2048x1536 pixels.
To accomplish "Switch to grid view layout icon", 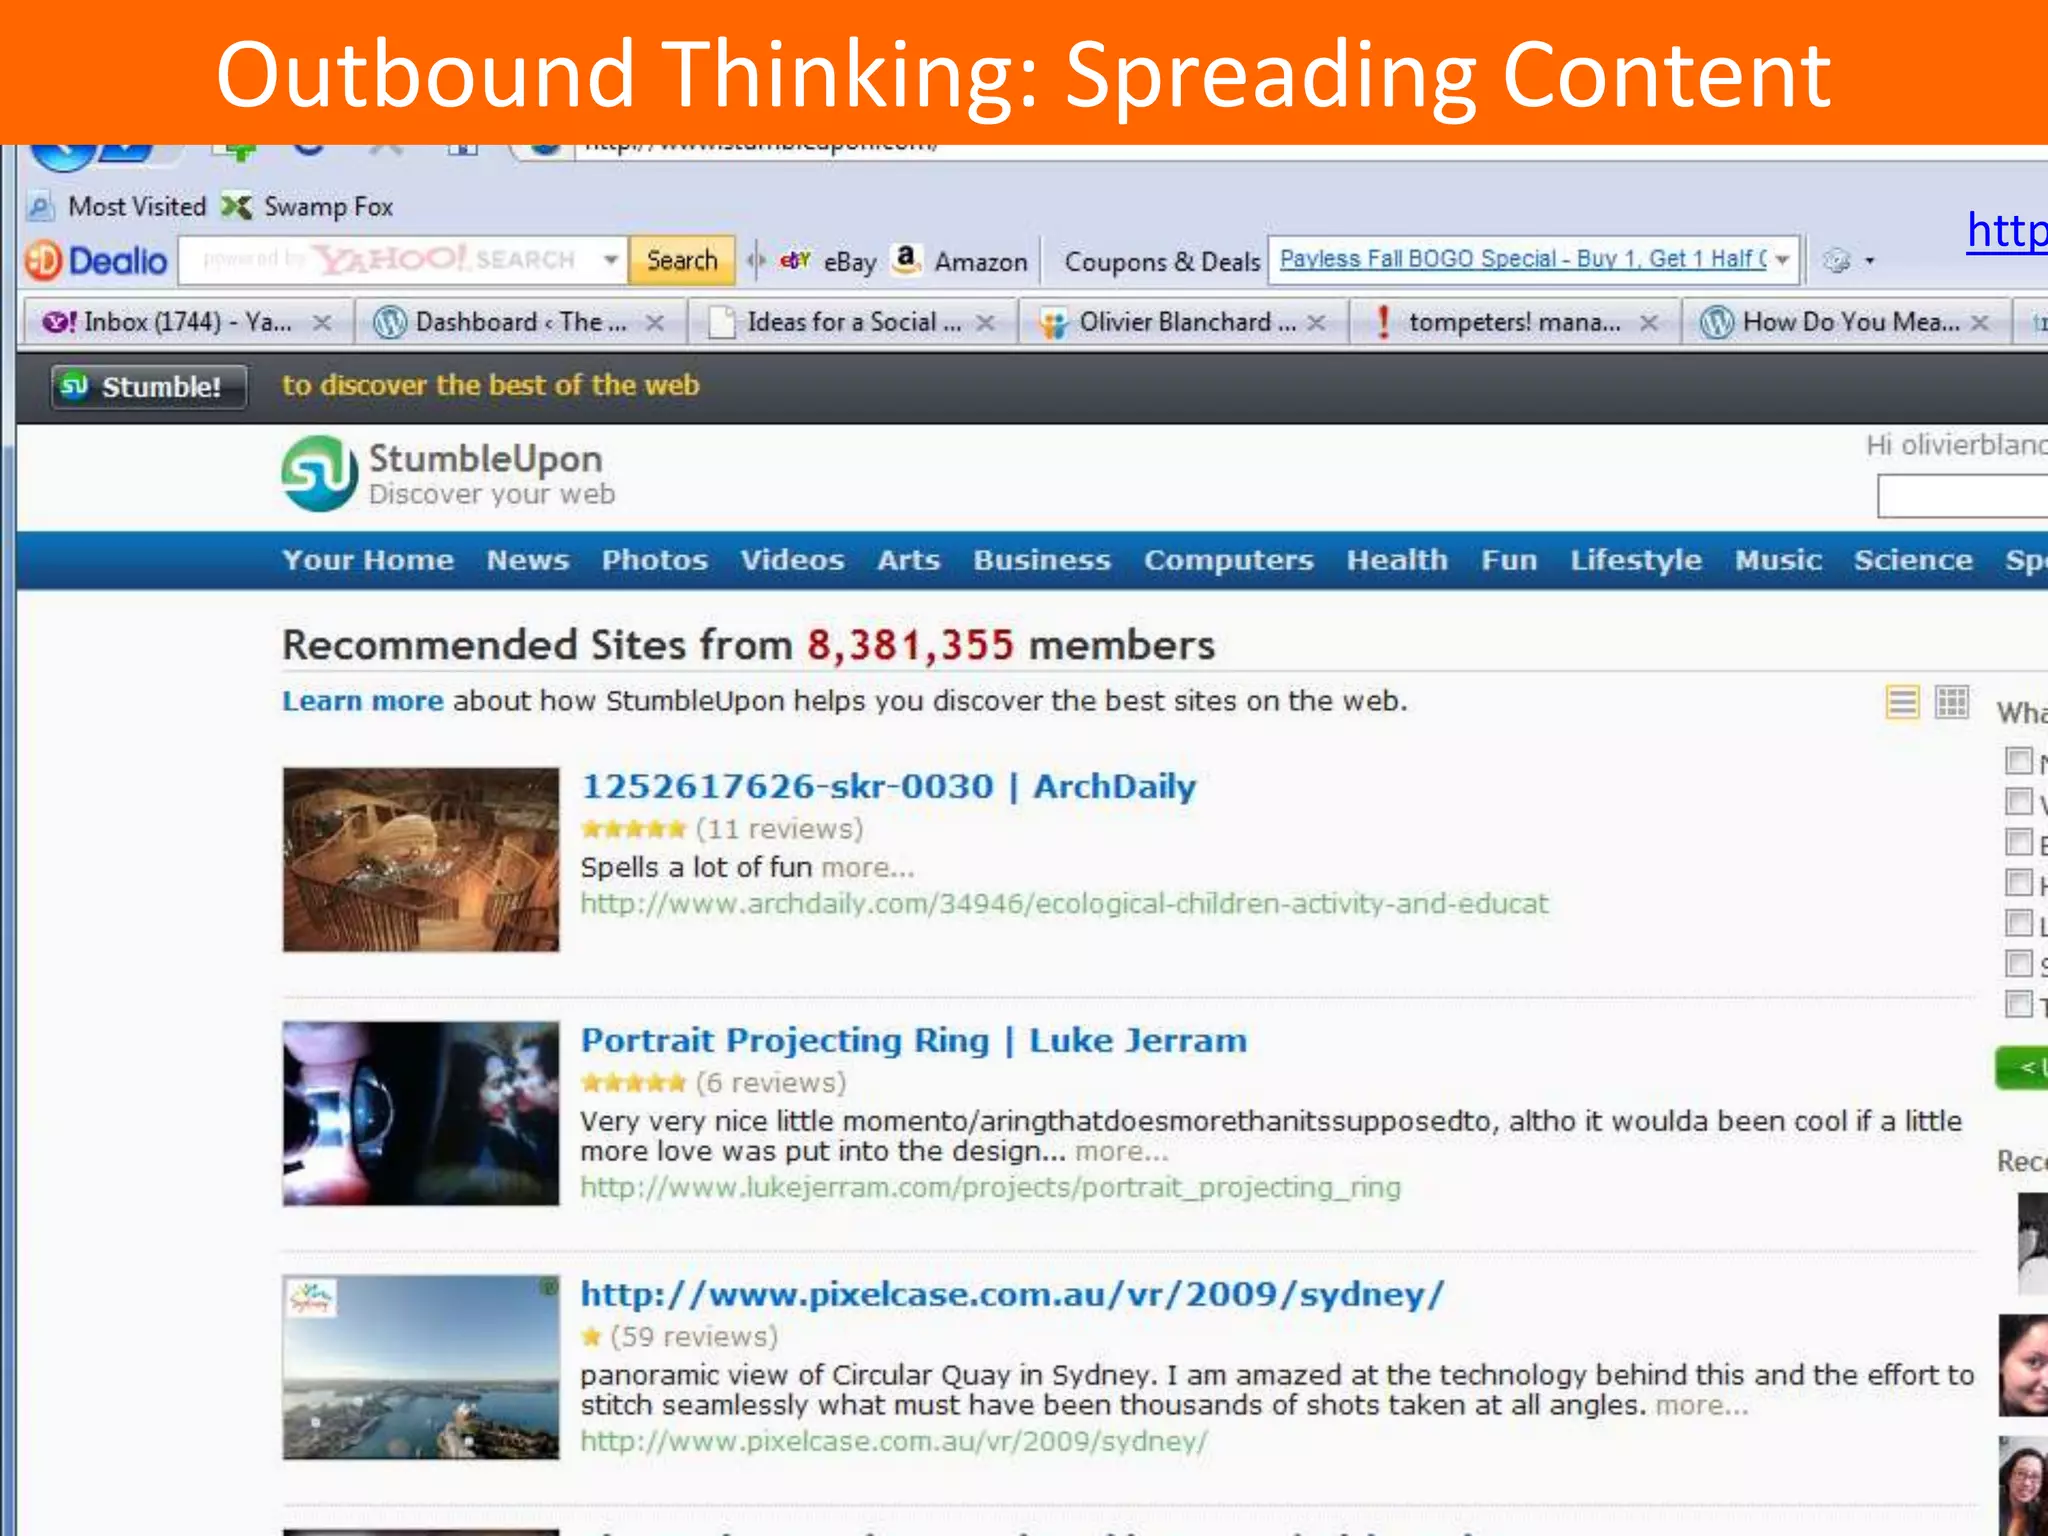I will tap(1952, 702).
